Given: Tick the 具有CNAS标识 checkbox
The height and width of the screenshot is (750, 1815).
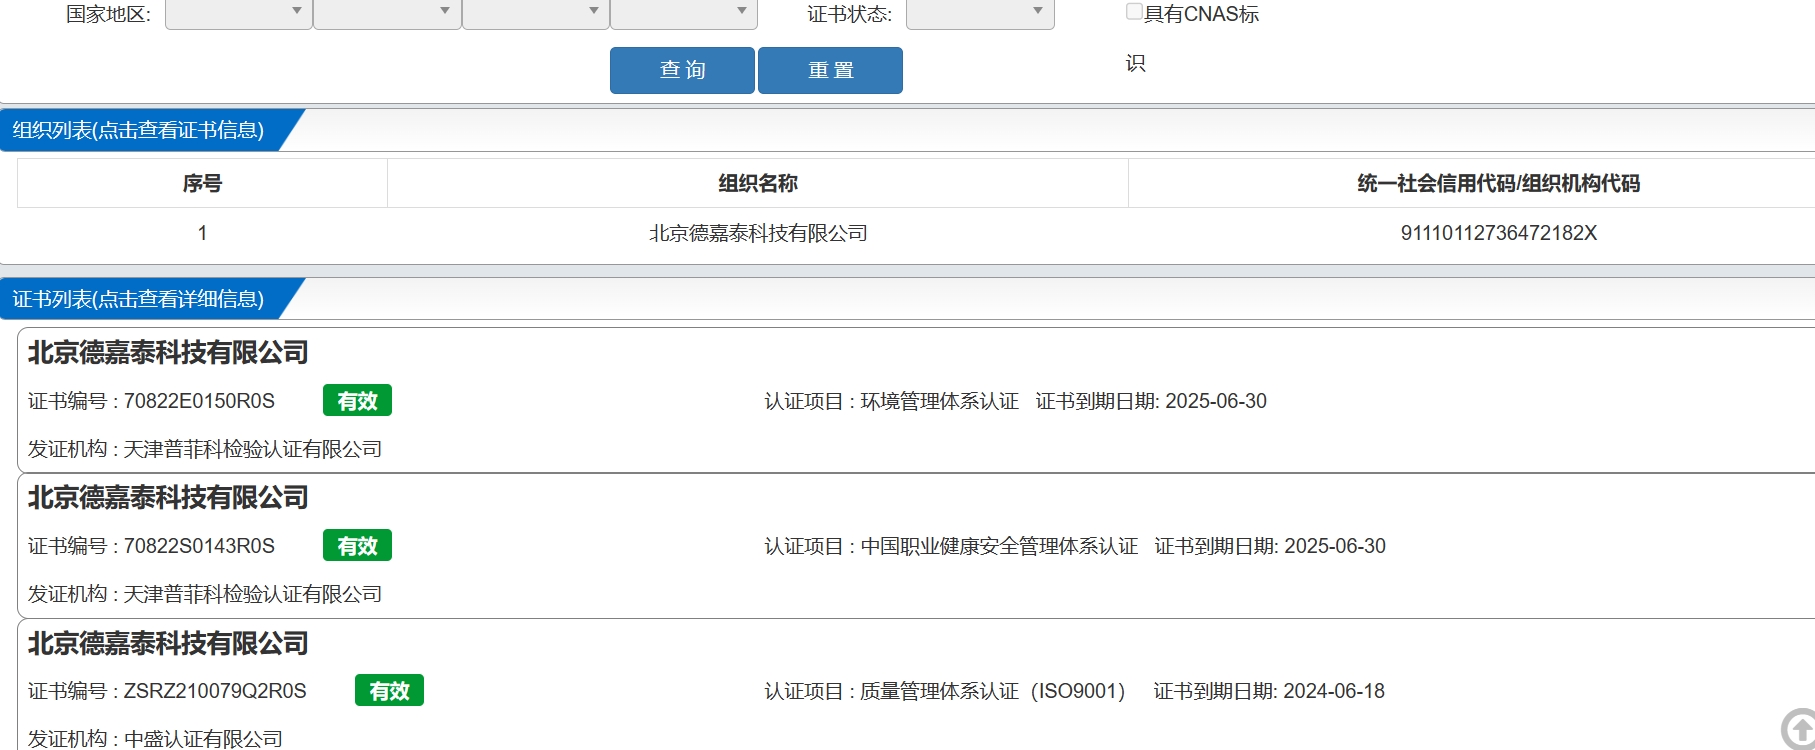Looking at the screenshot, I should tap(1134, 12).
